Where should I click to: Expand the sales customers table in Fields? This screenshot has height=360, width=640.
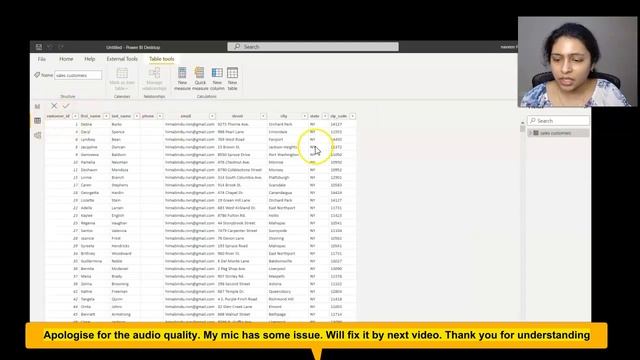point(530,133)
